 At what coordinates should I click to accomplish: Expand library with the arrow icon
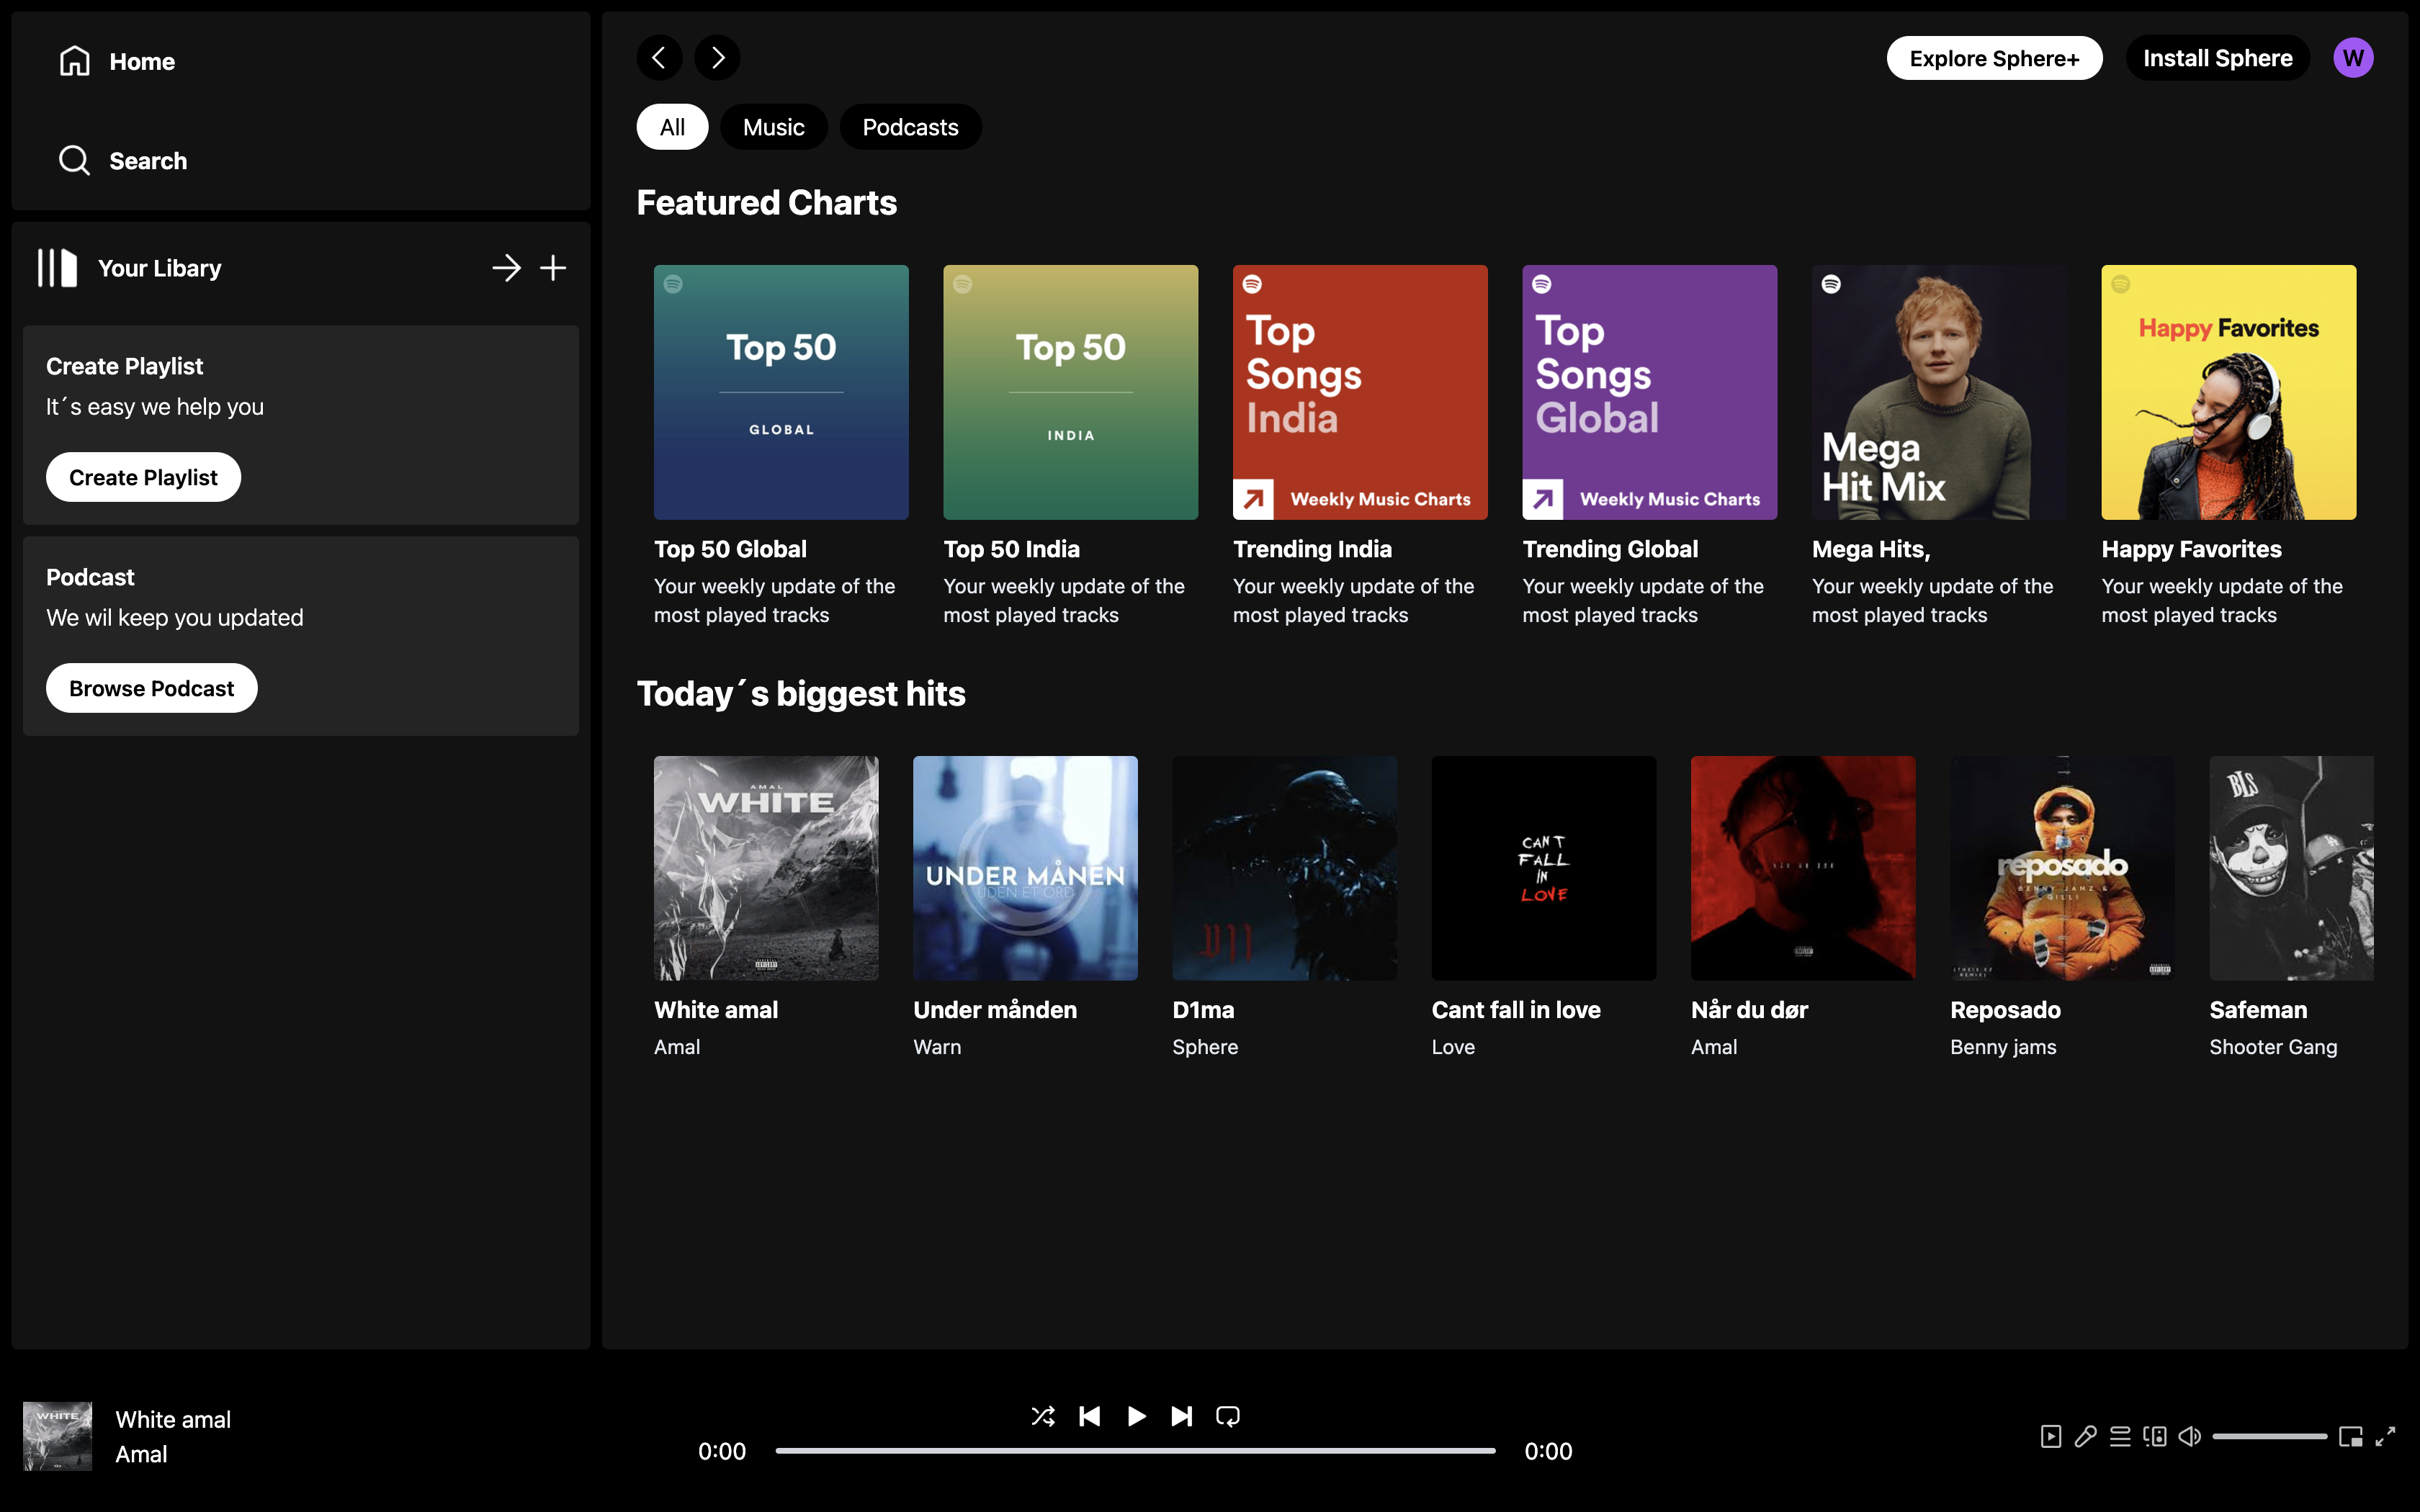click(x=506, y=268)
